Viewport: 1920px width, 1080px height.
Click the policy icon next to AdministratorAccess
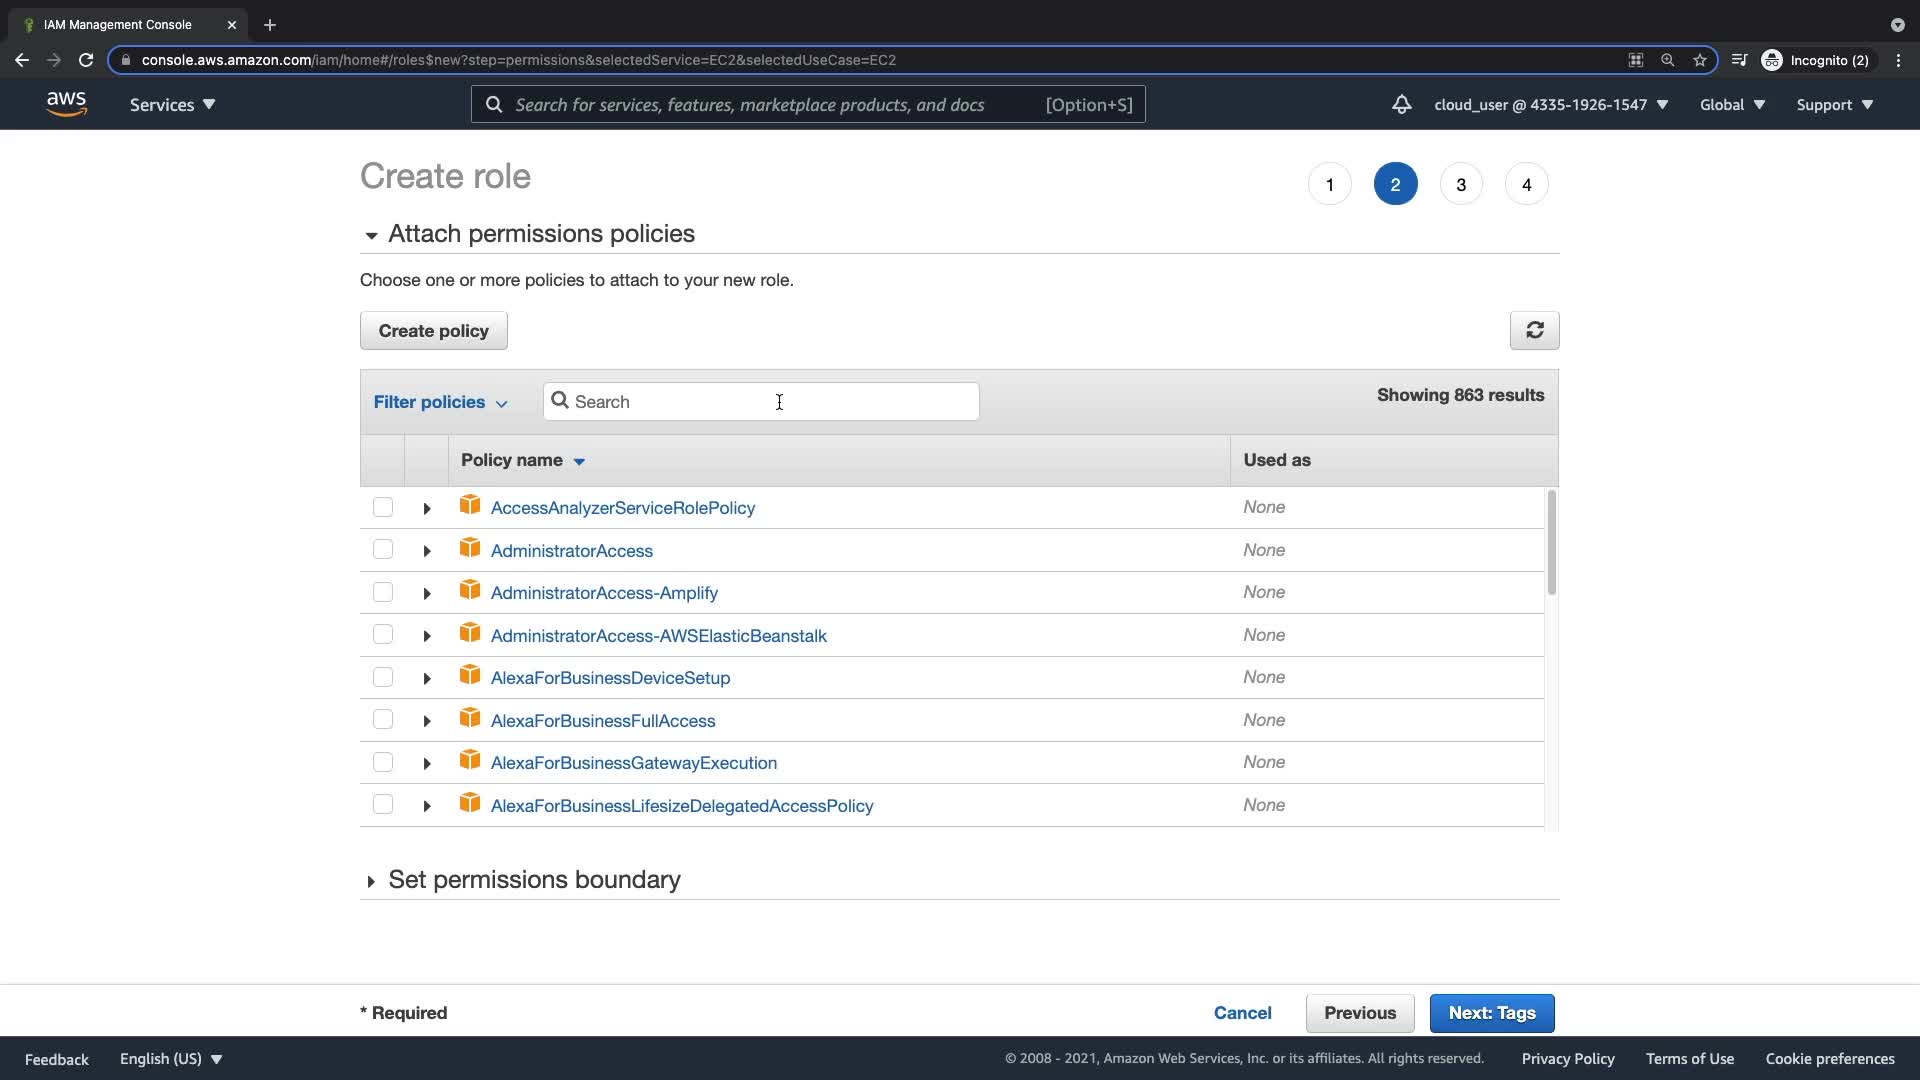tap(470, 548)
